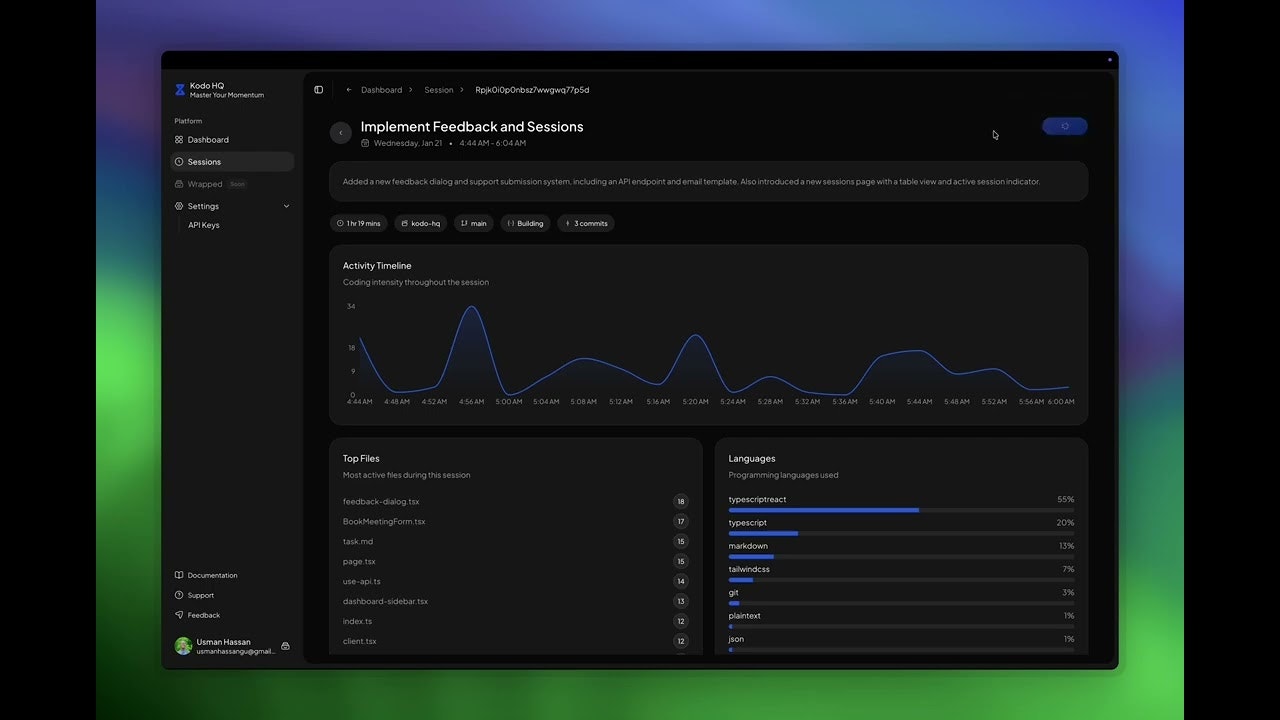Viewport: 1280px width, 720px height.
Task: Click the Dashboard breadcrumb link
Action: coord(381,90)
